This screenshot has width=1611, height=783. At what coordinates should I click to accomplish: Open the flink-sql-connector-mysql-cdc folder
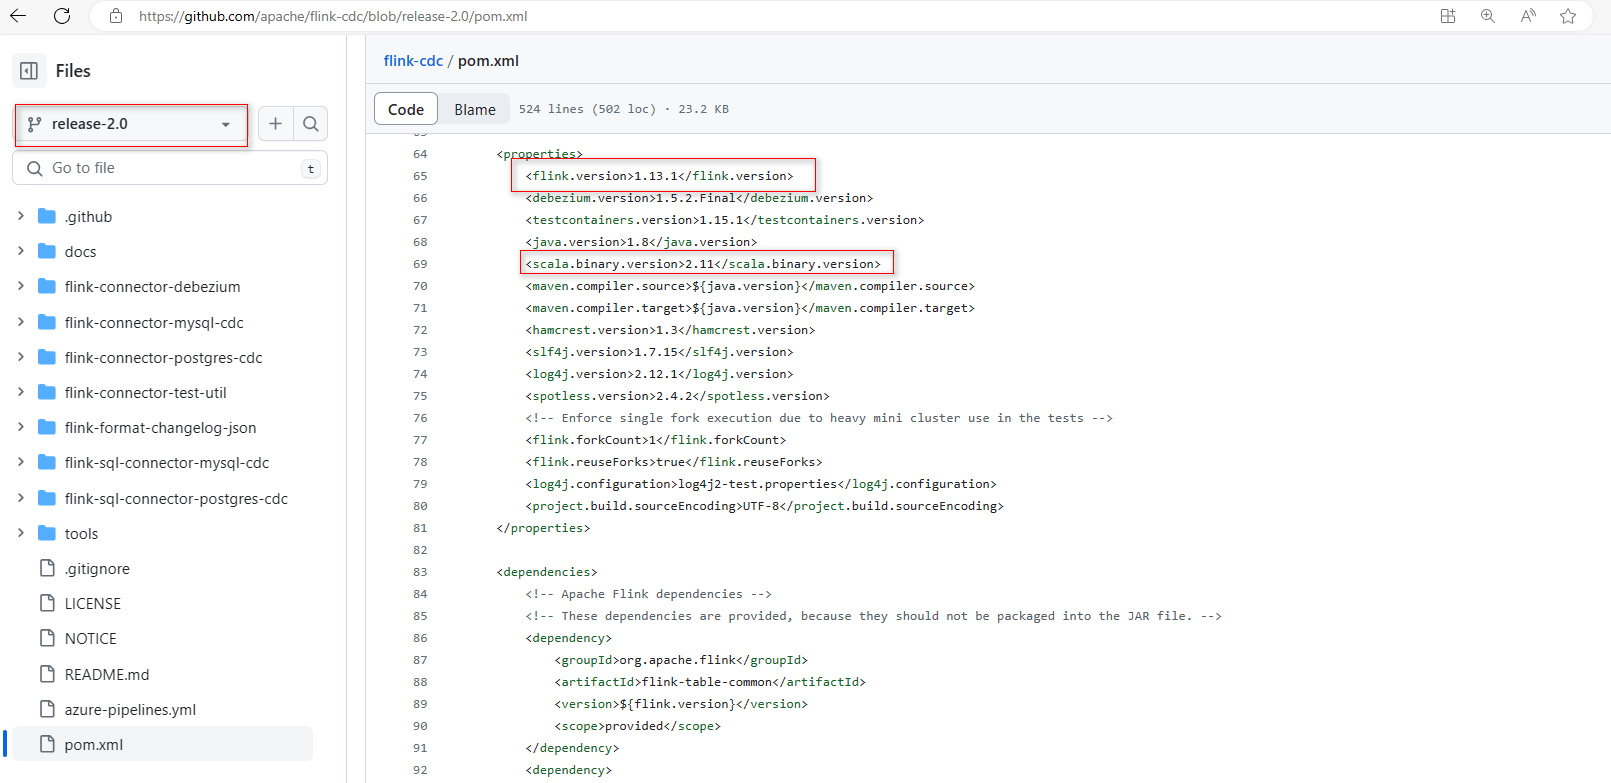tap(166, 463)
